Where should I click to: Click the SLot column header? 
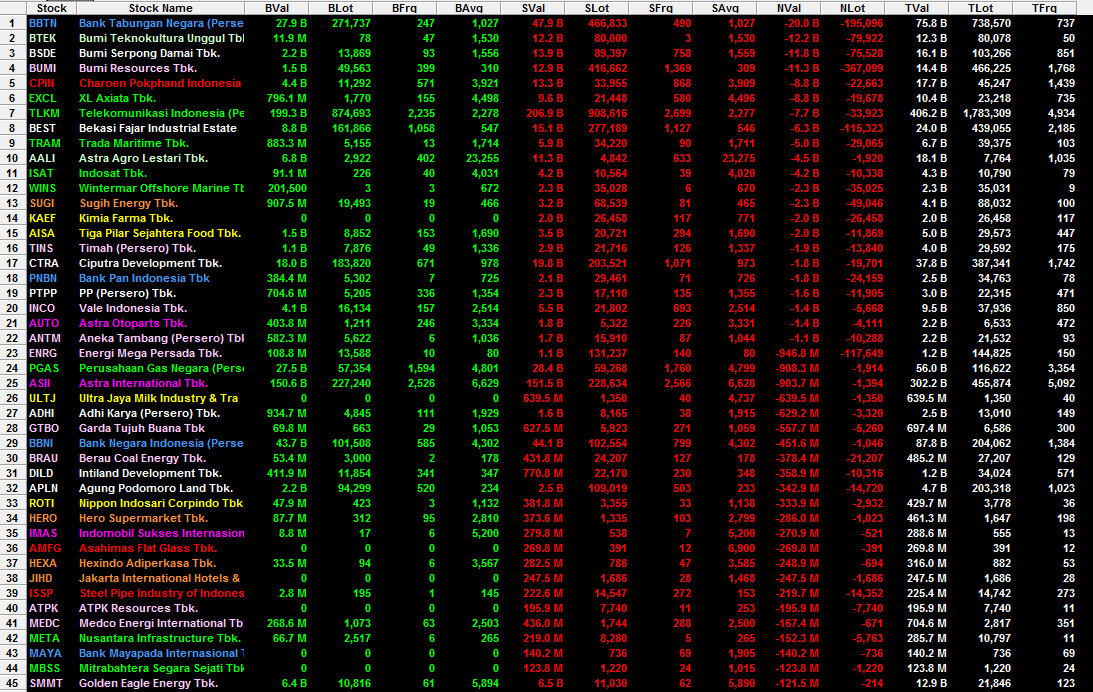tap(597, 8)
